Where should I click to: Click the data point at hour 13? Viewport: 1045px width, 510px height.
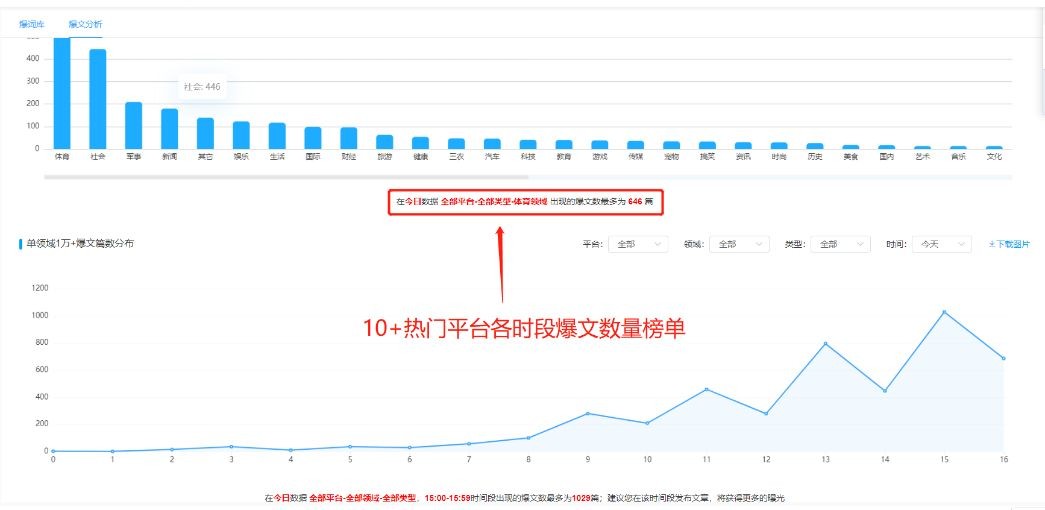pos(825,344)
